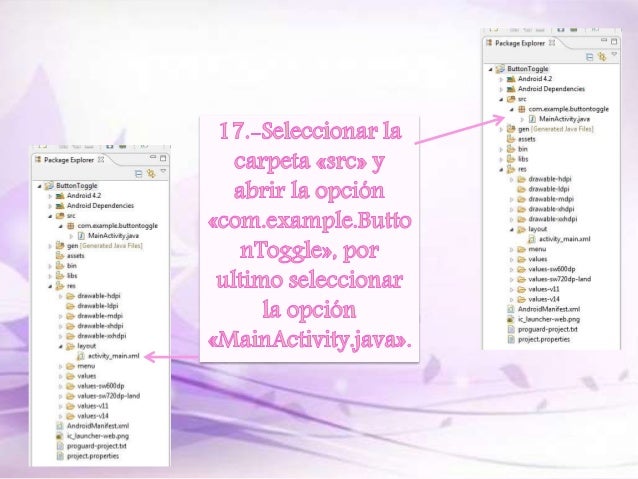This screenshot has height=479, width=638.
Task: Collapse layout folder in left panel
Action: (x=61, y=346)
